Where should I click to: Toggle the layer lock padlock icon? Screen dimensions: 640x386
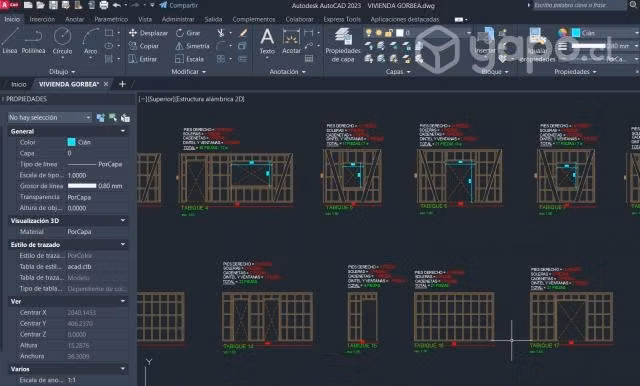(389, 33)
